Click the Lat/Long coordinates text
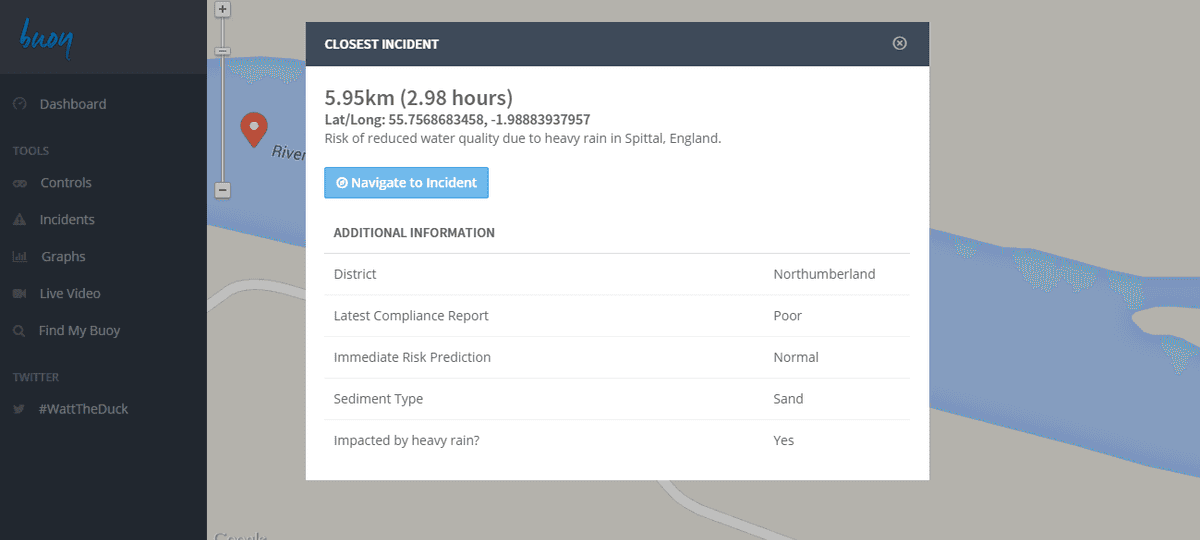This screenshot has width=1200, height=540. [x=457, y=120]
